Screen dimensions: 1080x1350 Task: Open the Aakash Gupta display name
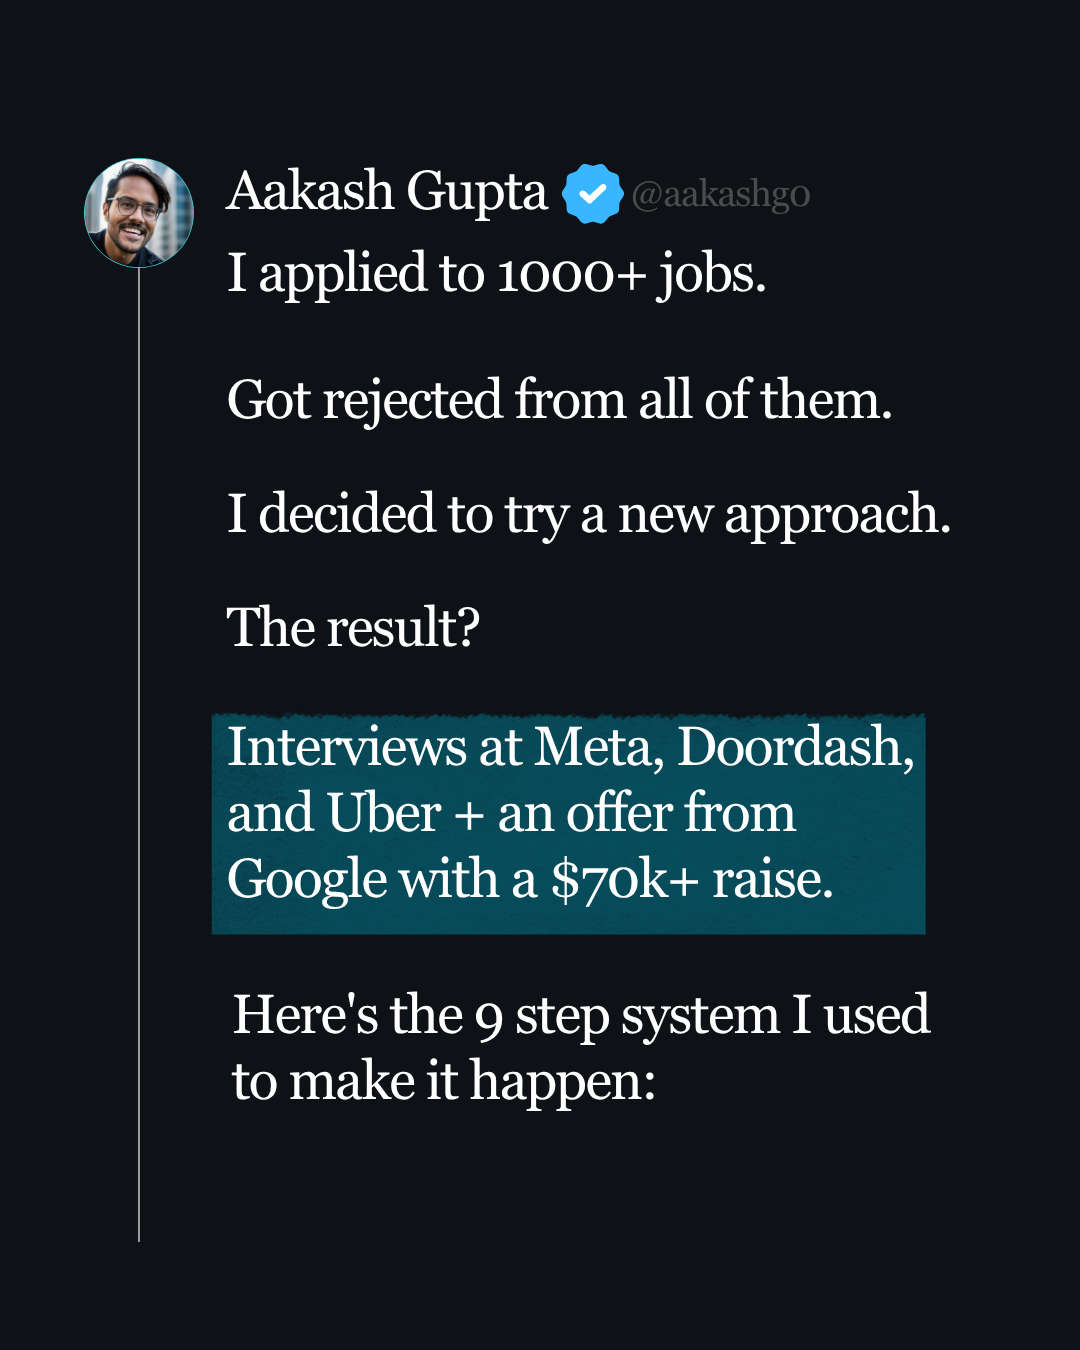pos(387,191)
